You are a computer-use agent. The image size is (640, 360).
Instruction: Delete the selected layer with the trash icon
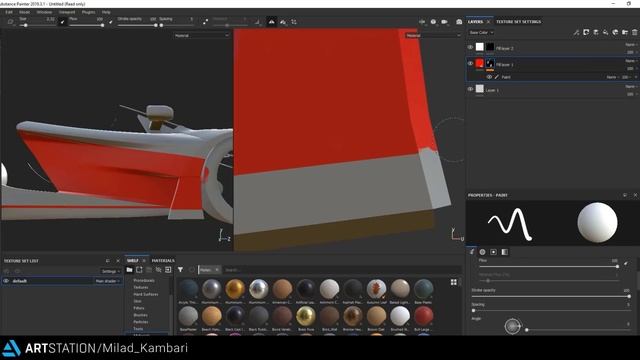(x=635, y=32)
